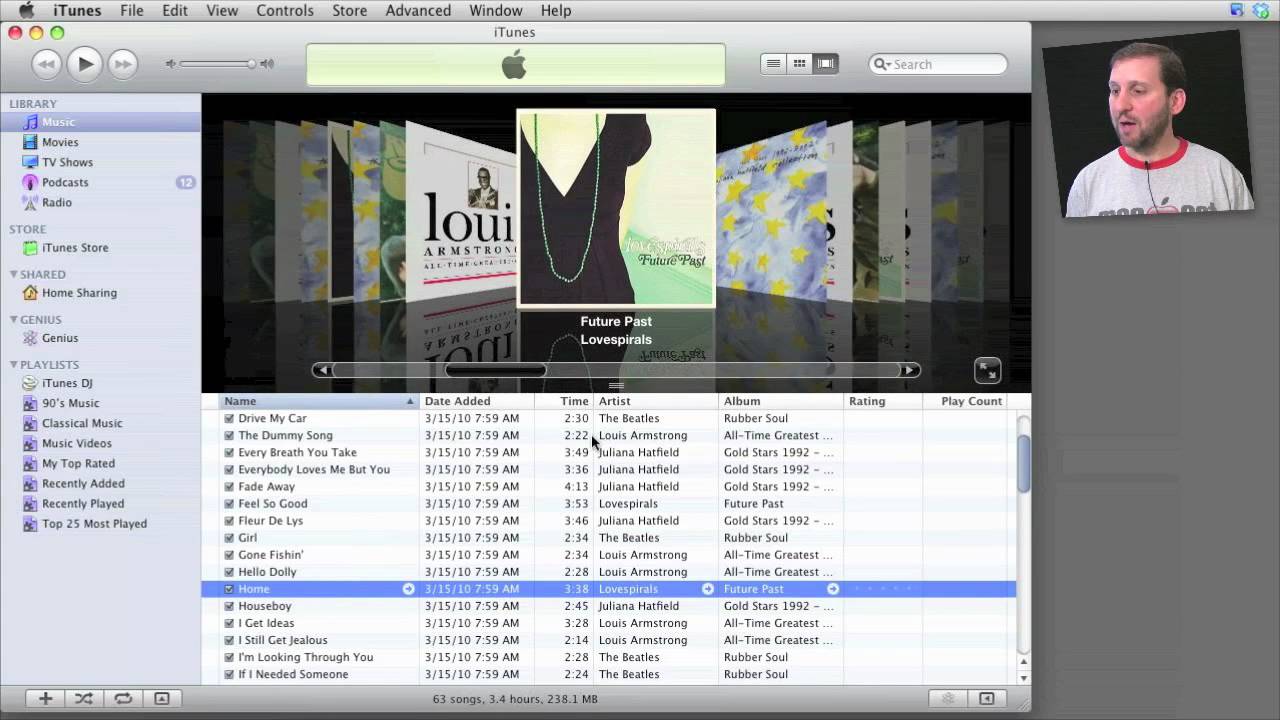The image size is (1280, 720).
Task: Click the Create Playlist plus button
Action: tap(45, 699)
